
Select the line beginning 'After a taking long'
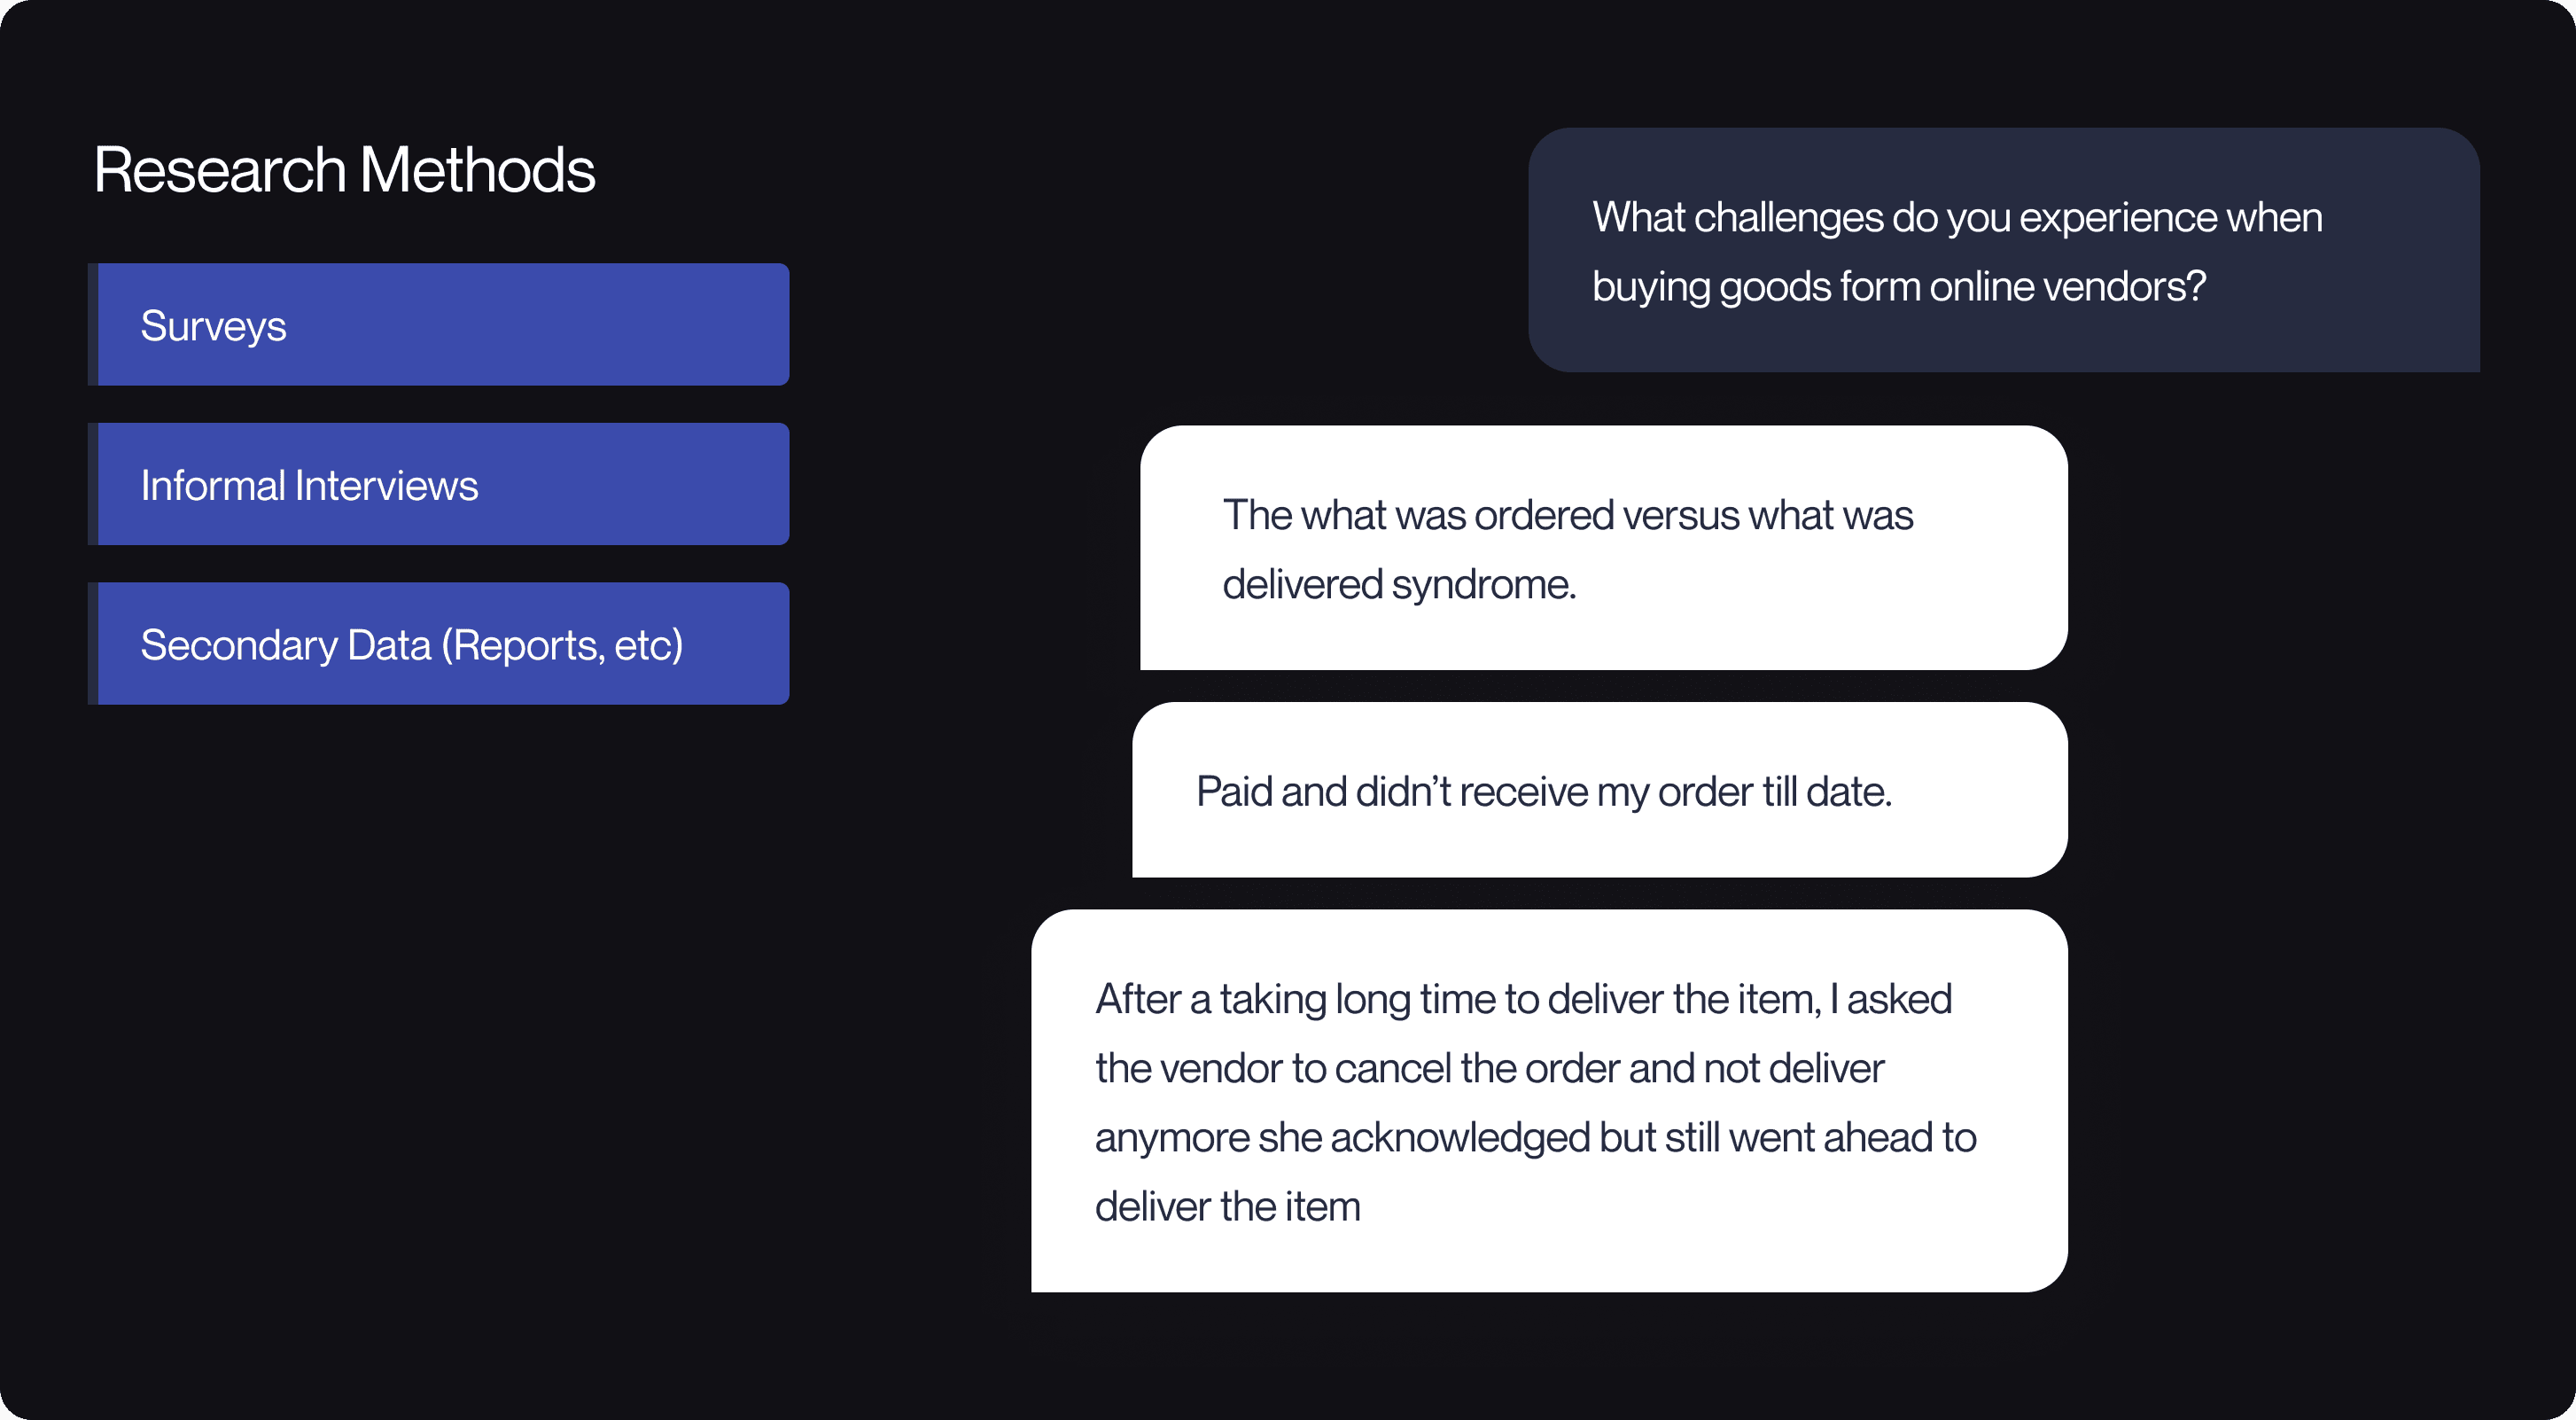pyautogui.click(x=1523, y=1000)
